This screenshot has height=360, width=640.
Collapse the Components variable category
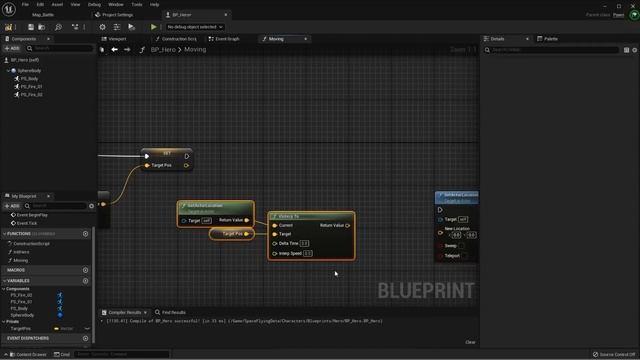[x=4, y=289]
